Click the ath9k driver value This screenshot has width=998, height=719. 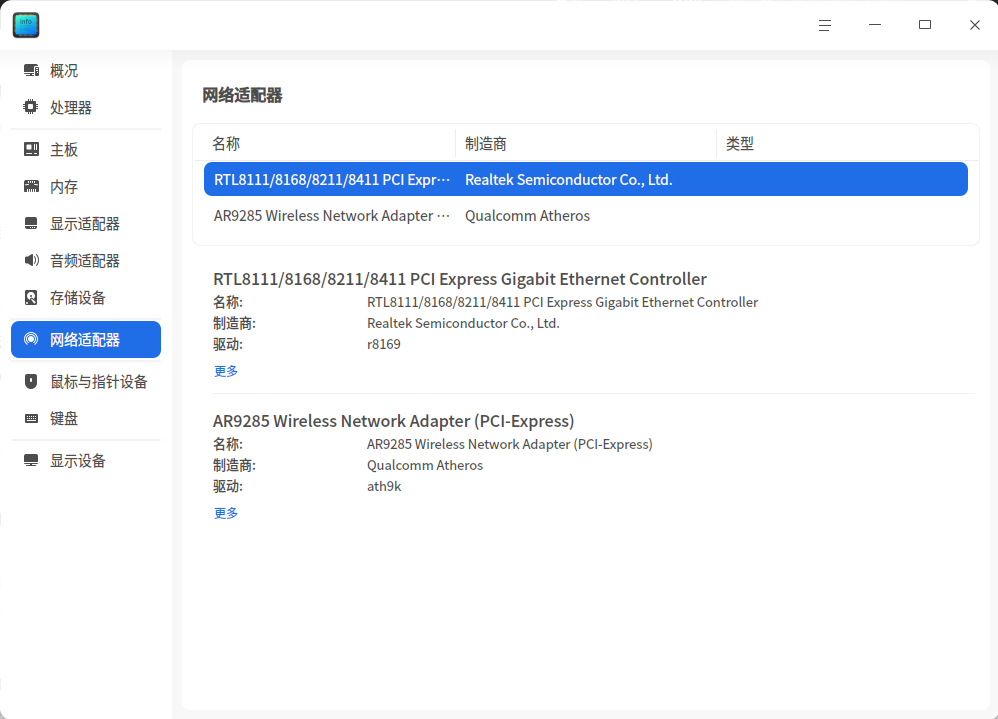coord(384,486)
